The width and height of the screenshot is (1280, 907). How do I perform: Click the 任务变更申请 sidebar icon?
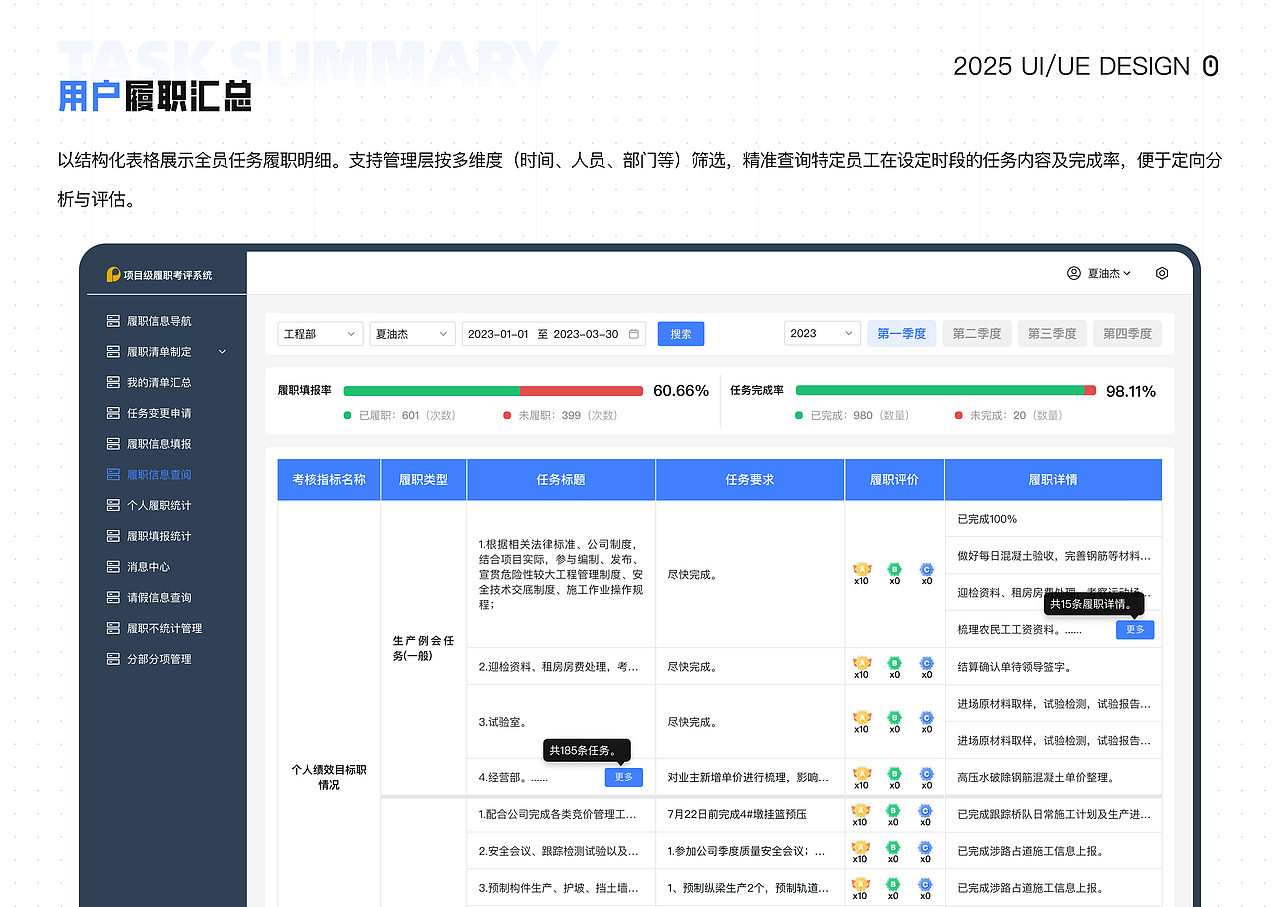coord(113,413)
